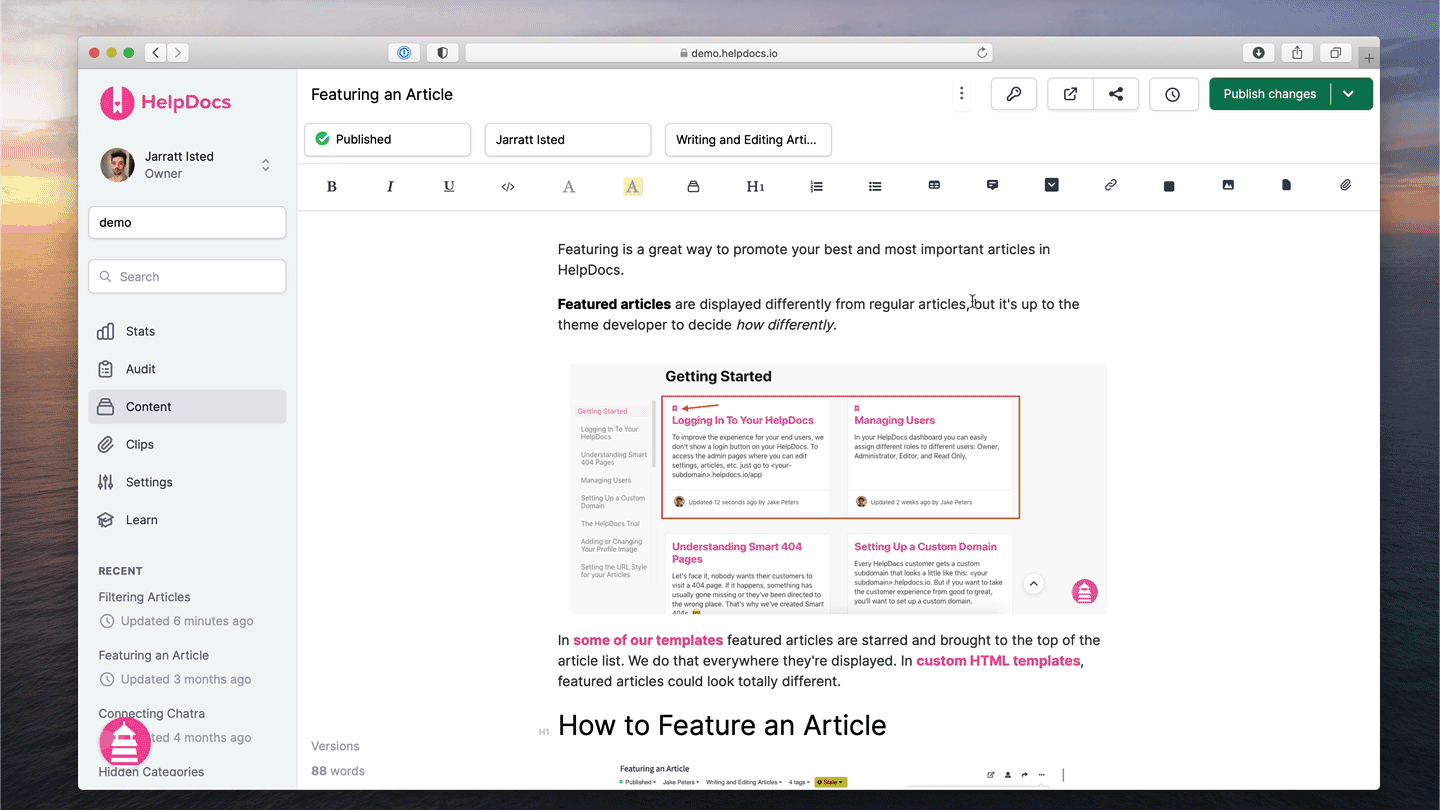Open Content in the sidebar
The height and width of the screenshot is (810, 1440).
click(187, 407)
